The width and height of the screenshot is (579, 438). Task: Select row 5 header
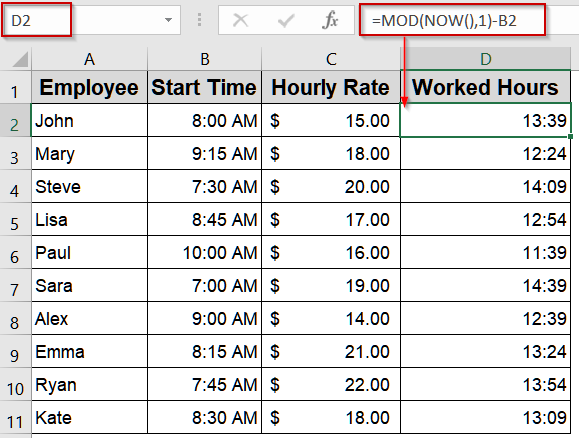pos(15,219)
